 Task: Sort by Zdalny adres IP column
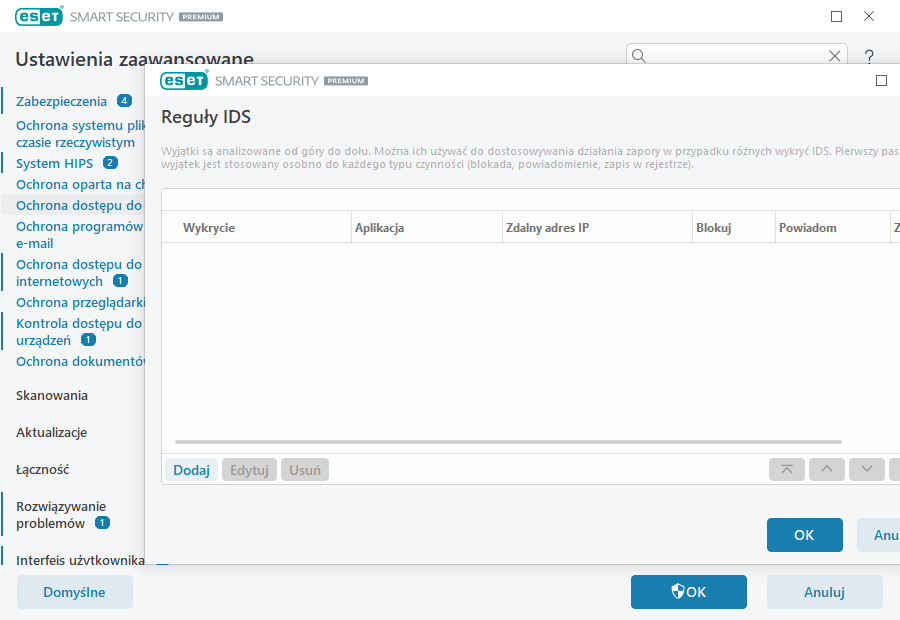(x=547, y=228)
